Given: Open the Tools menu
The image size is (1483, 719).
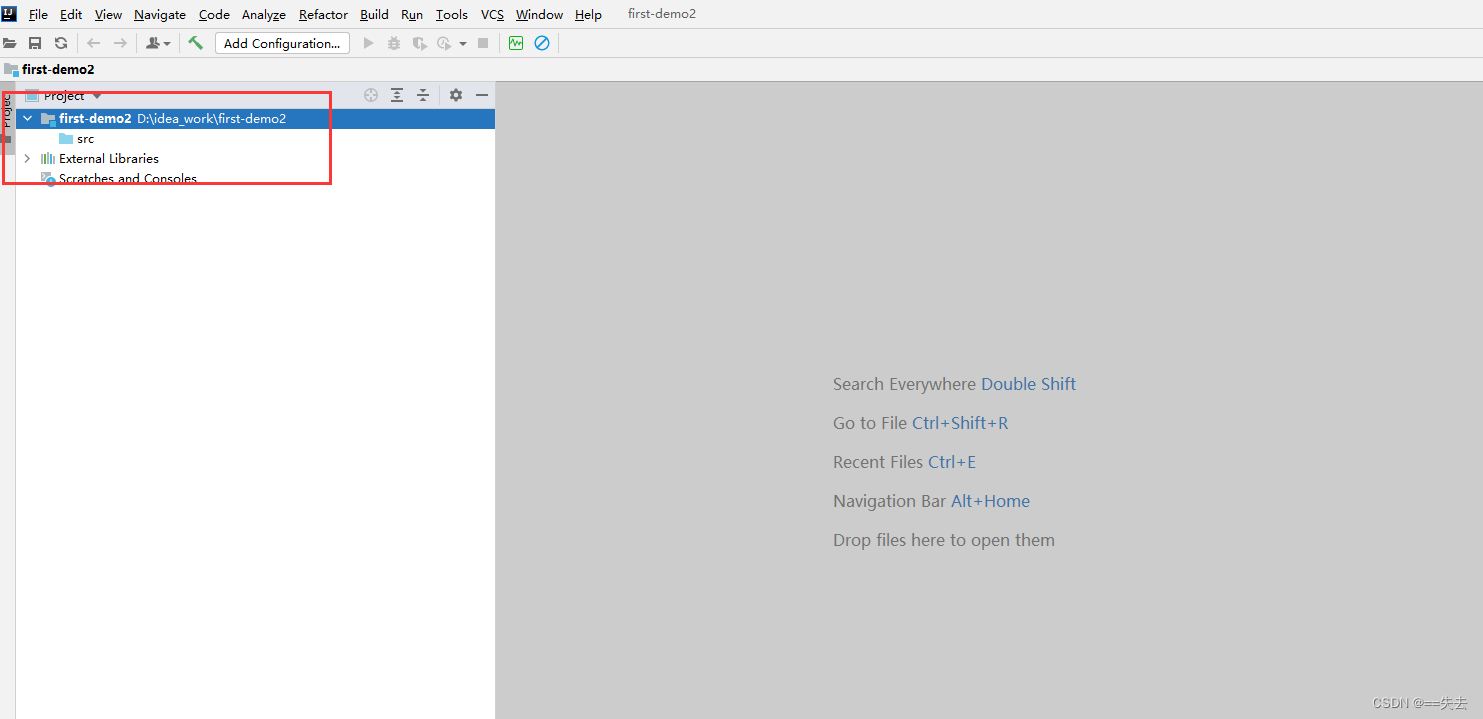Looking at the screenshot, I should click(x=452, y=14).
